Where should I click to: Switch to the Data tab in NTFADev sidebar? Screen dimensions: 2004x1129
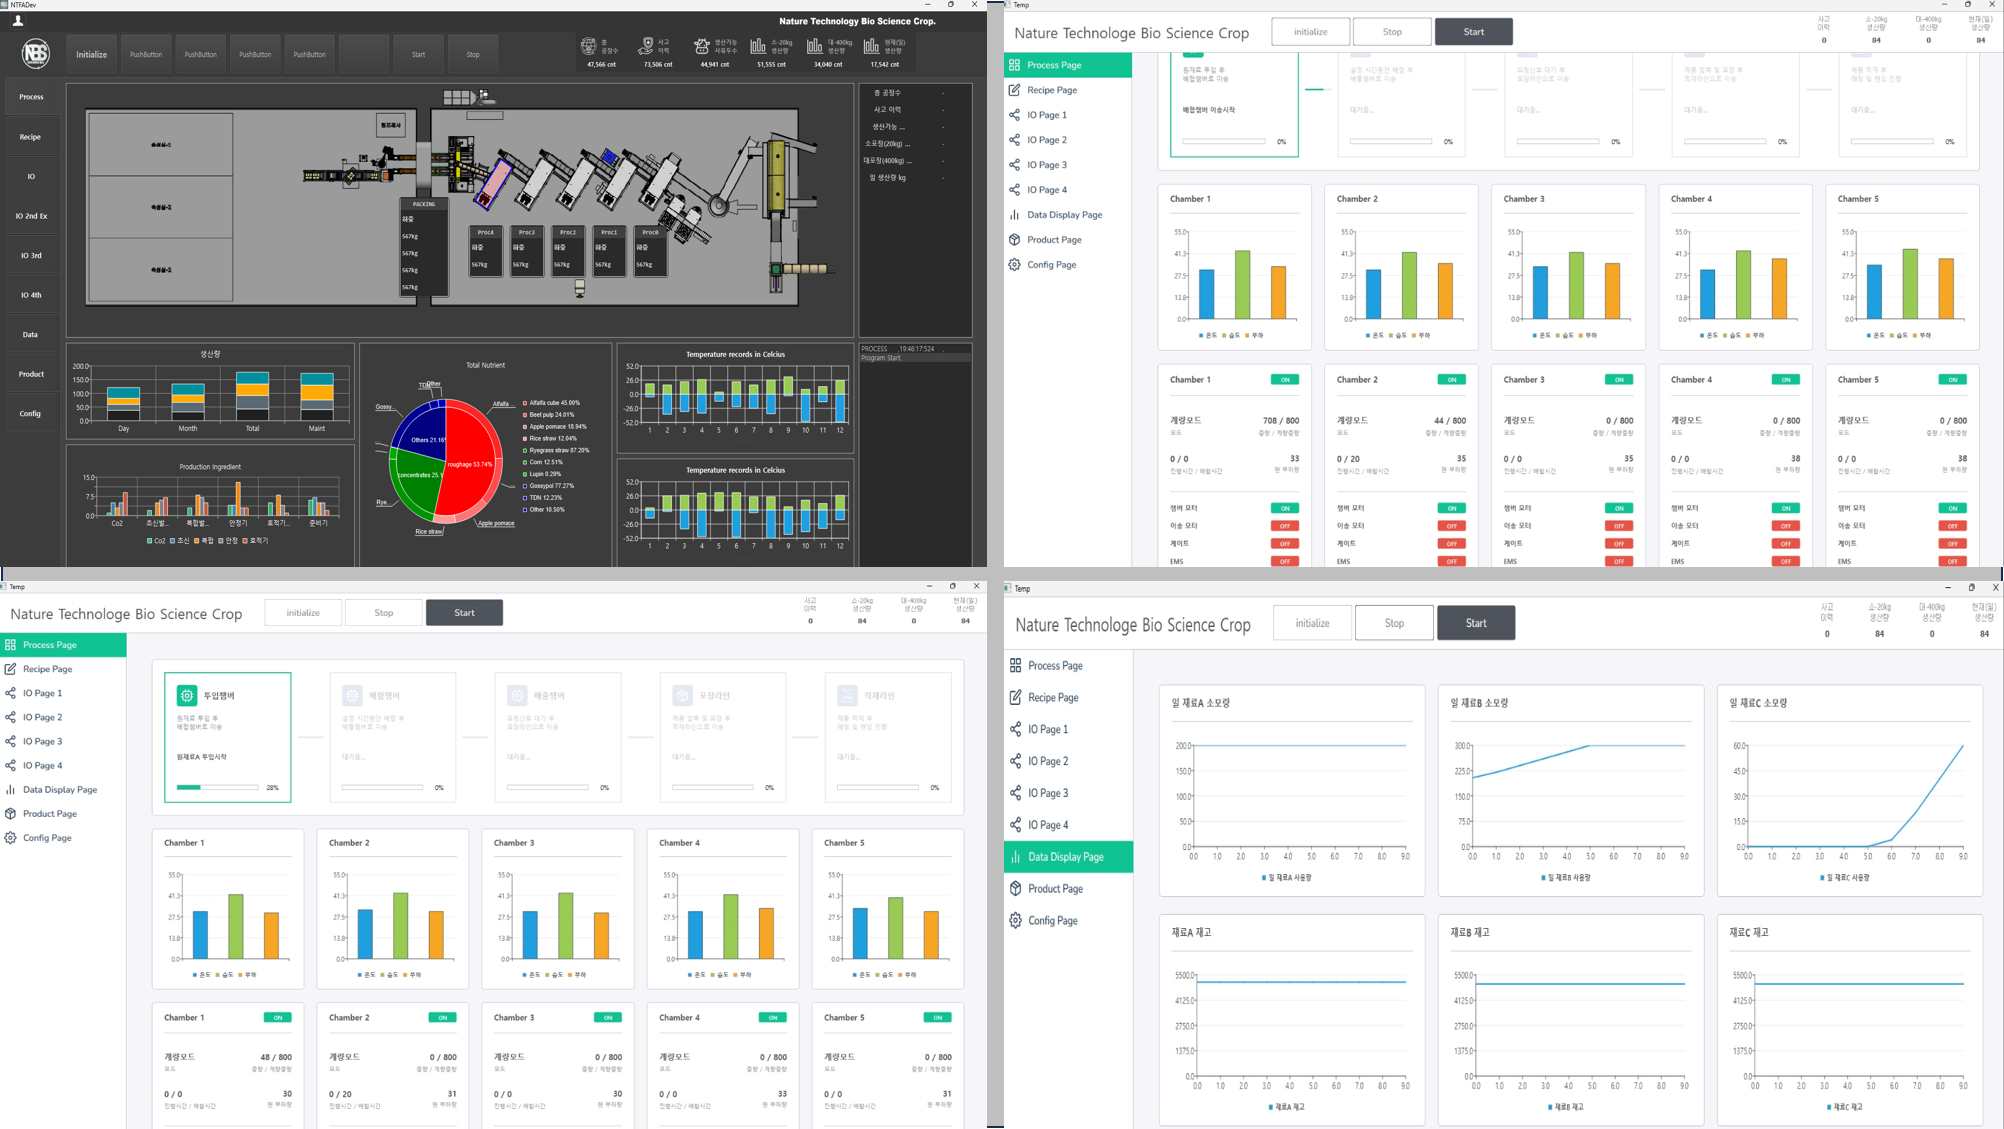pyautogui.click(x=31, y=334)
